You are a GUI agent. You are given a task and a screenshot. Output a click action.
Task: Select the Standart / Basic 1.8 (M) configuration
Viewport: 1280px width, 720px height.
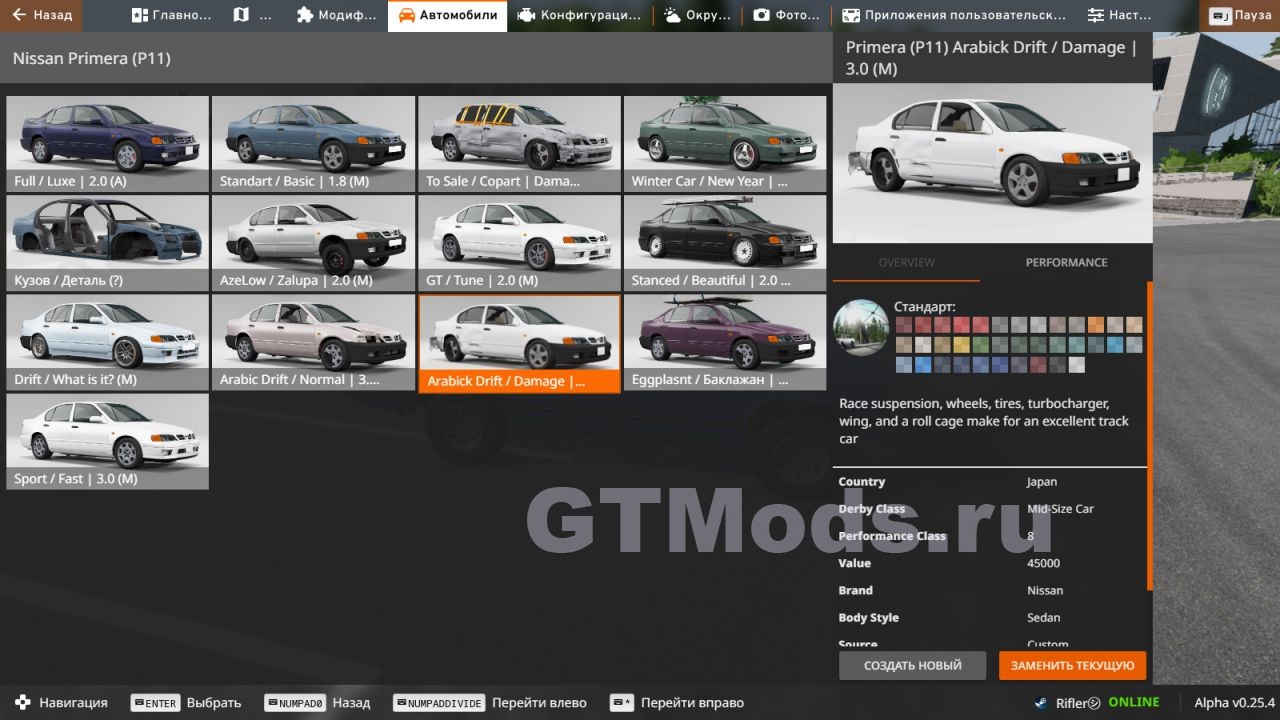(x=313, y=144)
